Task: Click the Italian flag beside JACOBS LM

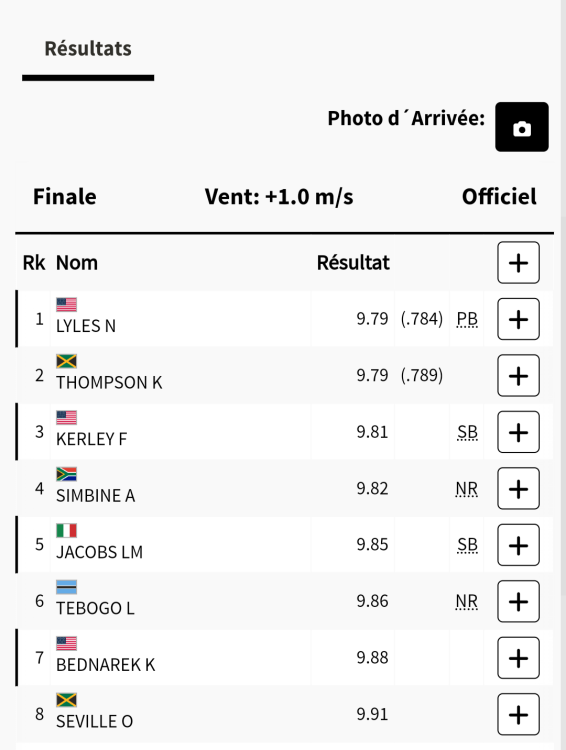Action: coord(67,530)
